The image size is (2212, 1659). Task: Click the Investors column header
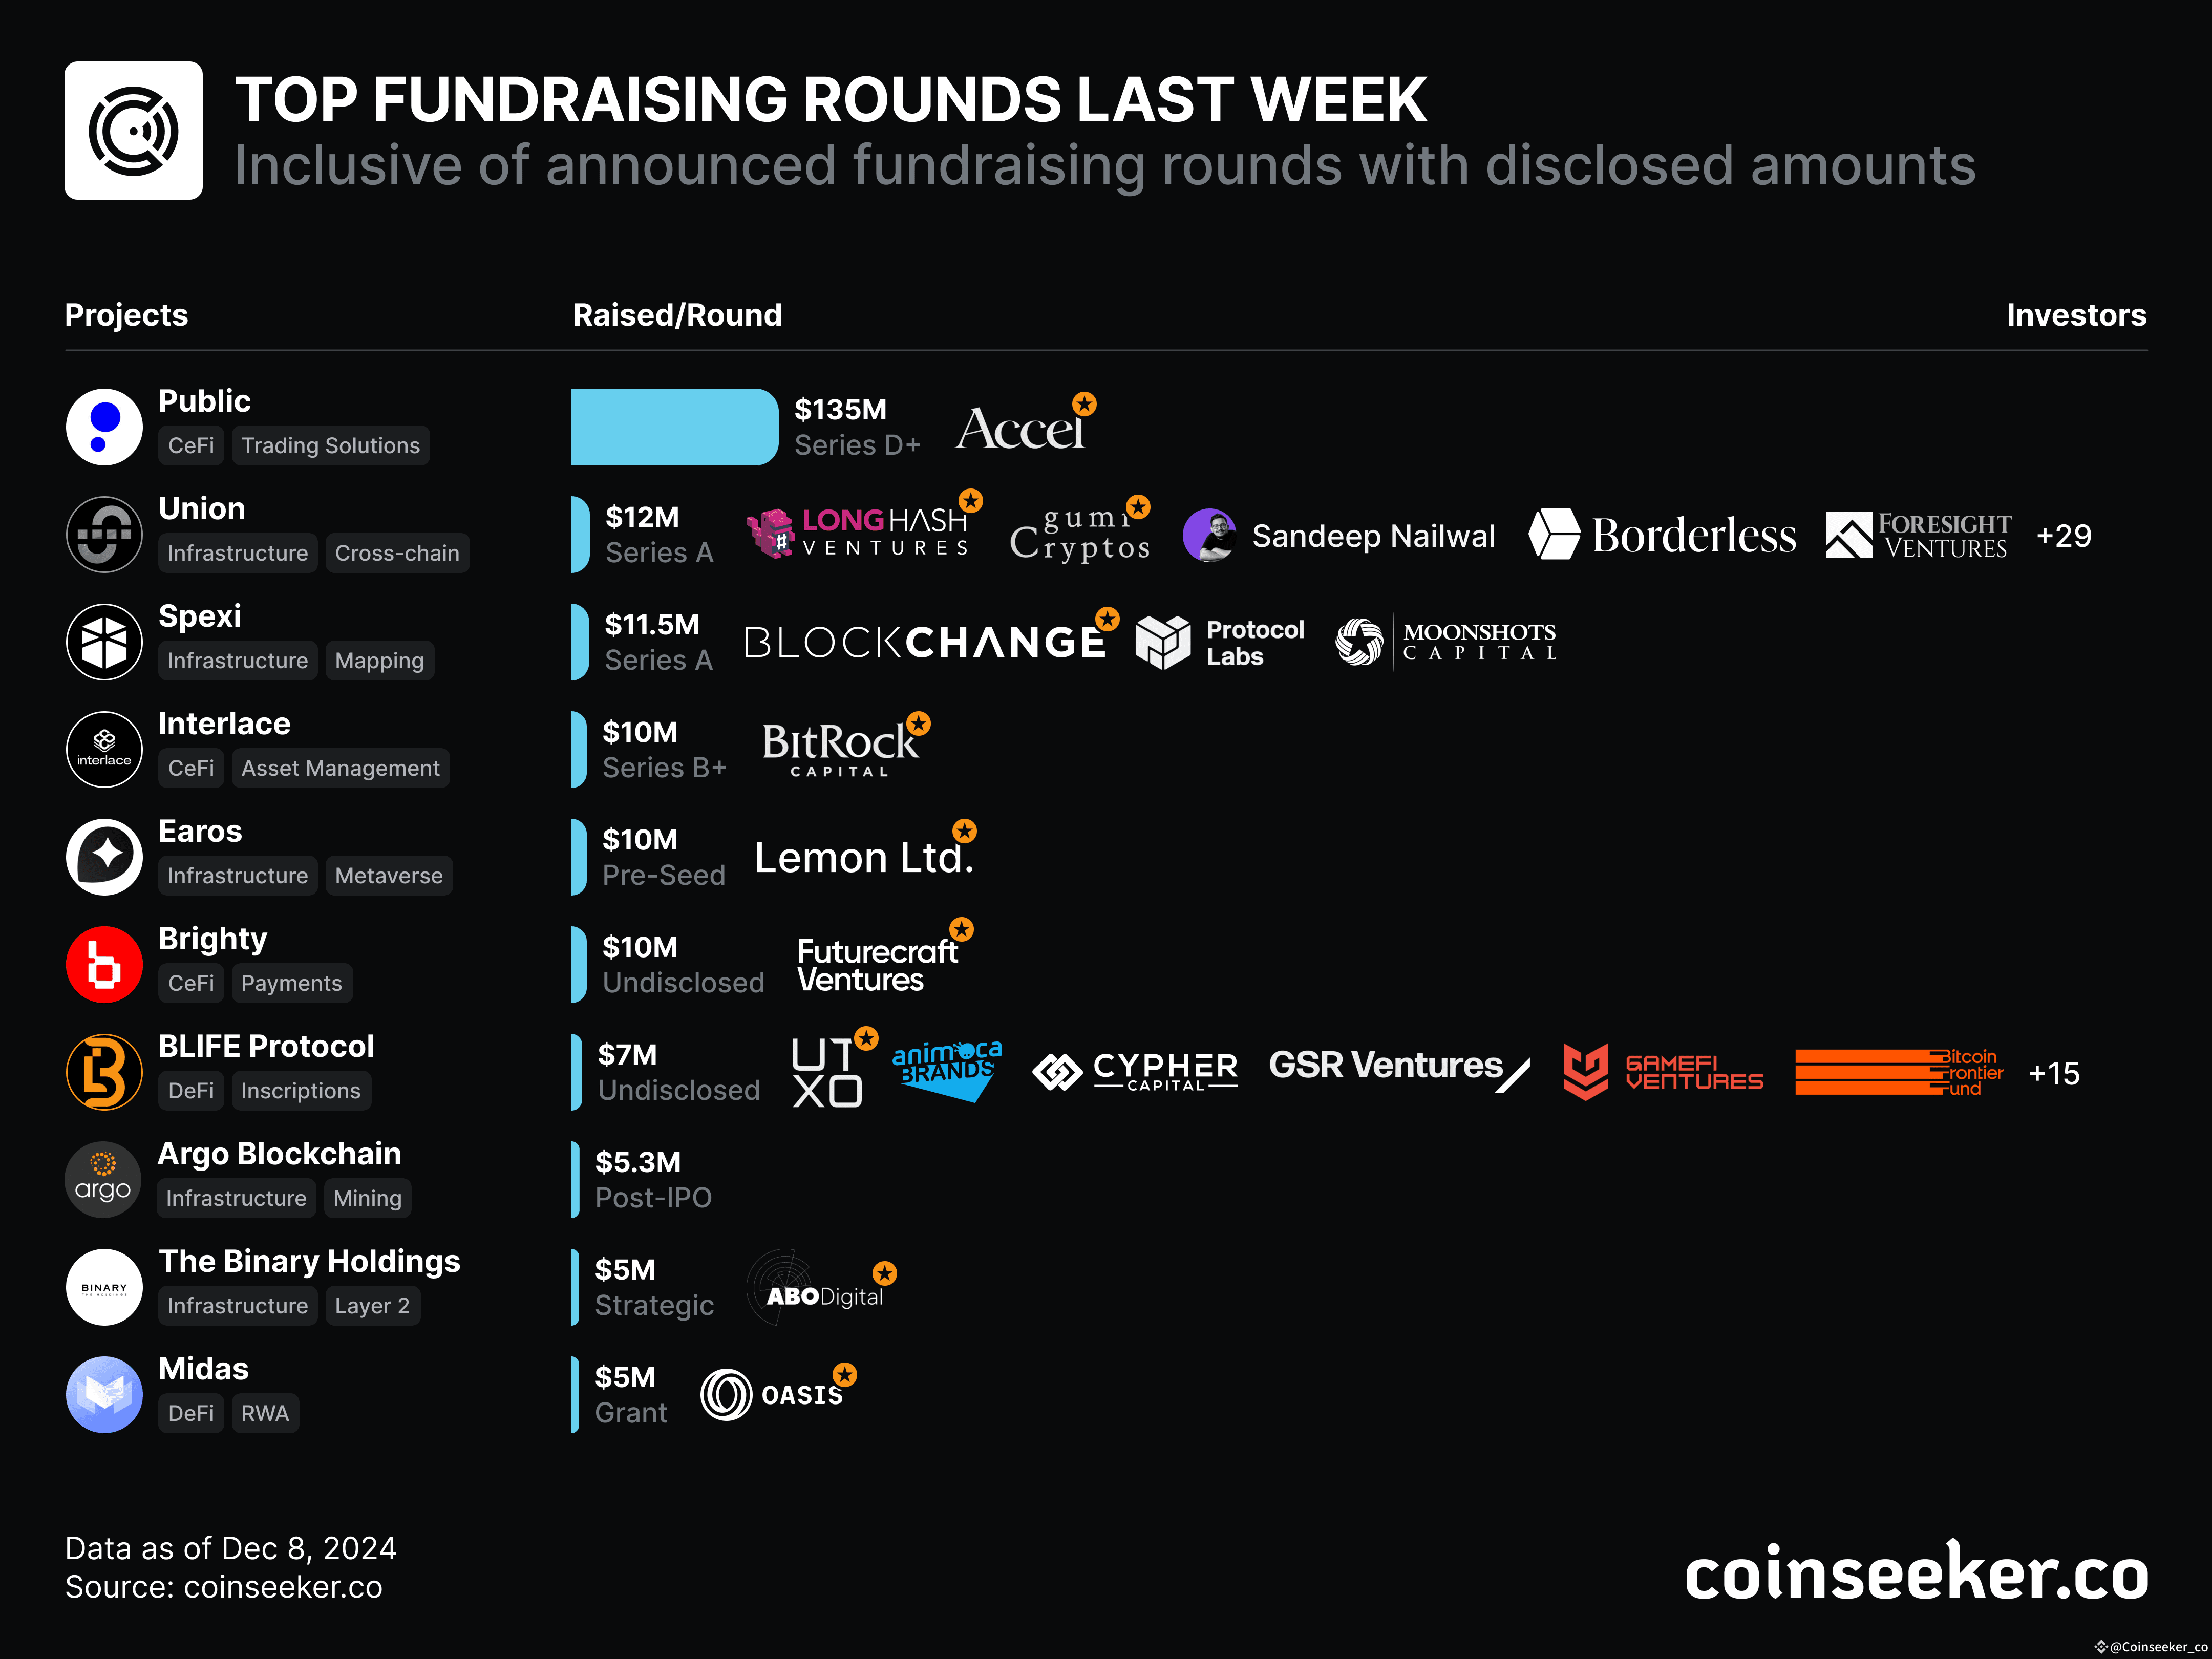point(2076,315)
